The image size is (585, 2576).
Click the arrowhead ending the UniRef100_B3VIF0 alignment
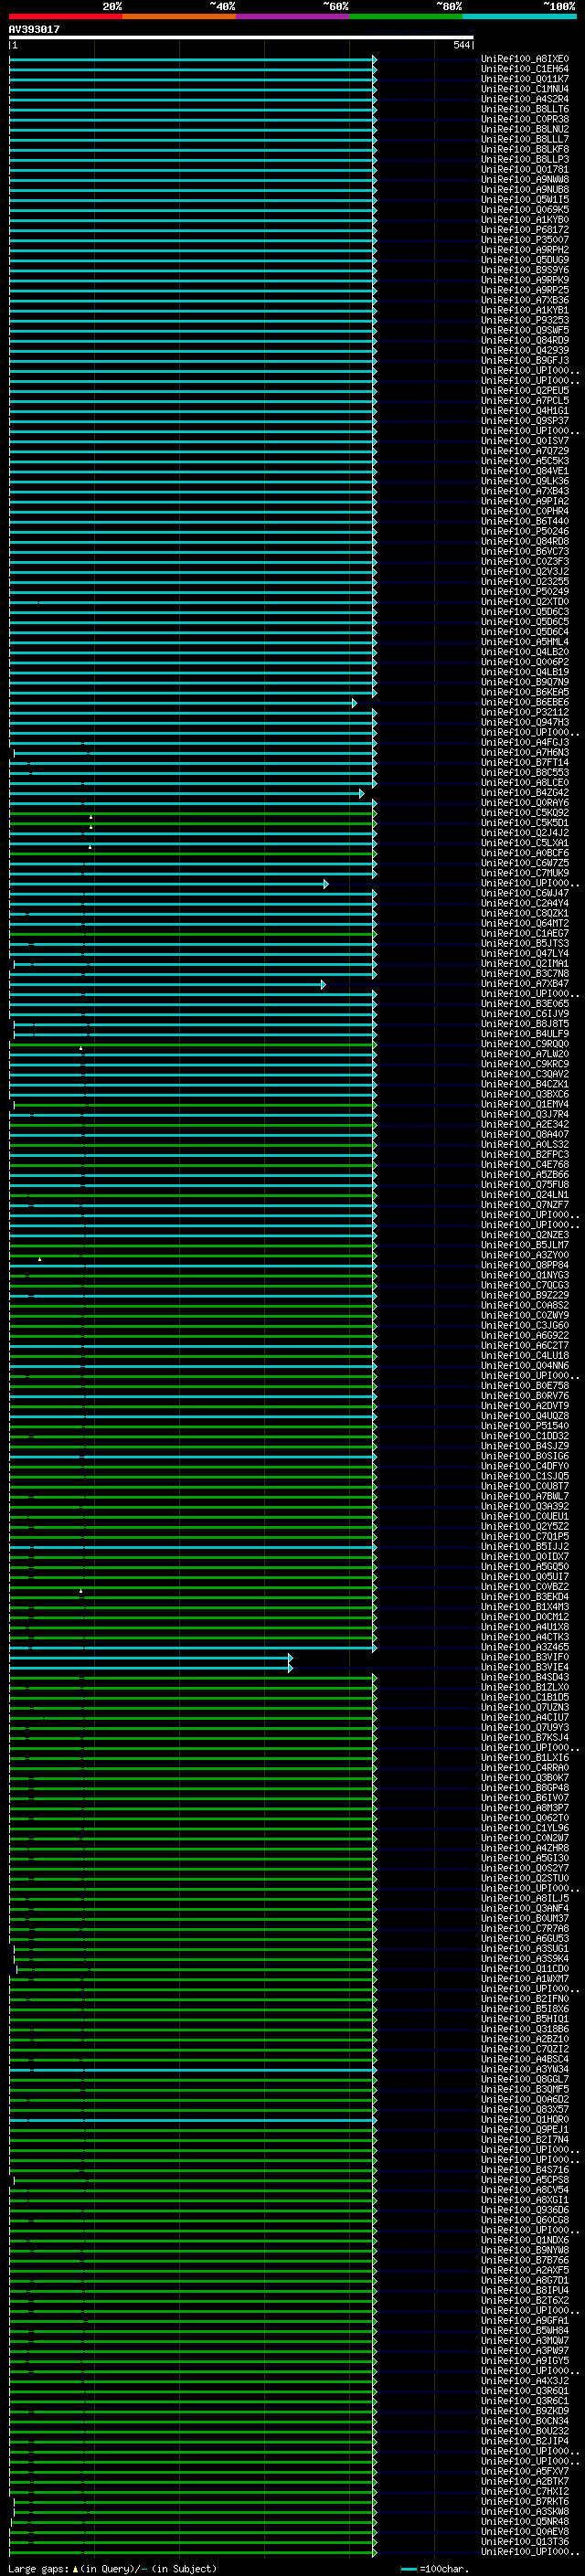pos(290,1657)
